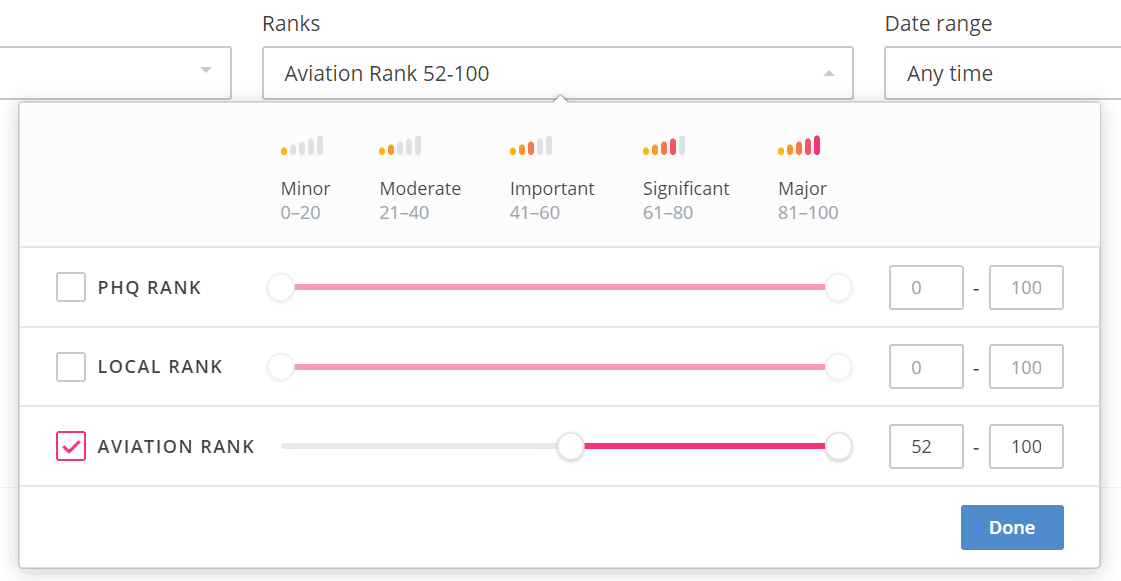Click the PHQ Rank minimum value field

click(926, 288)
